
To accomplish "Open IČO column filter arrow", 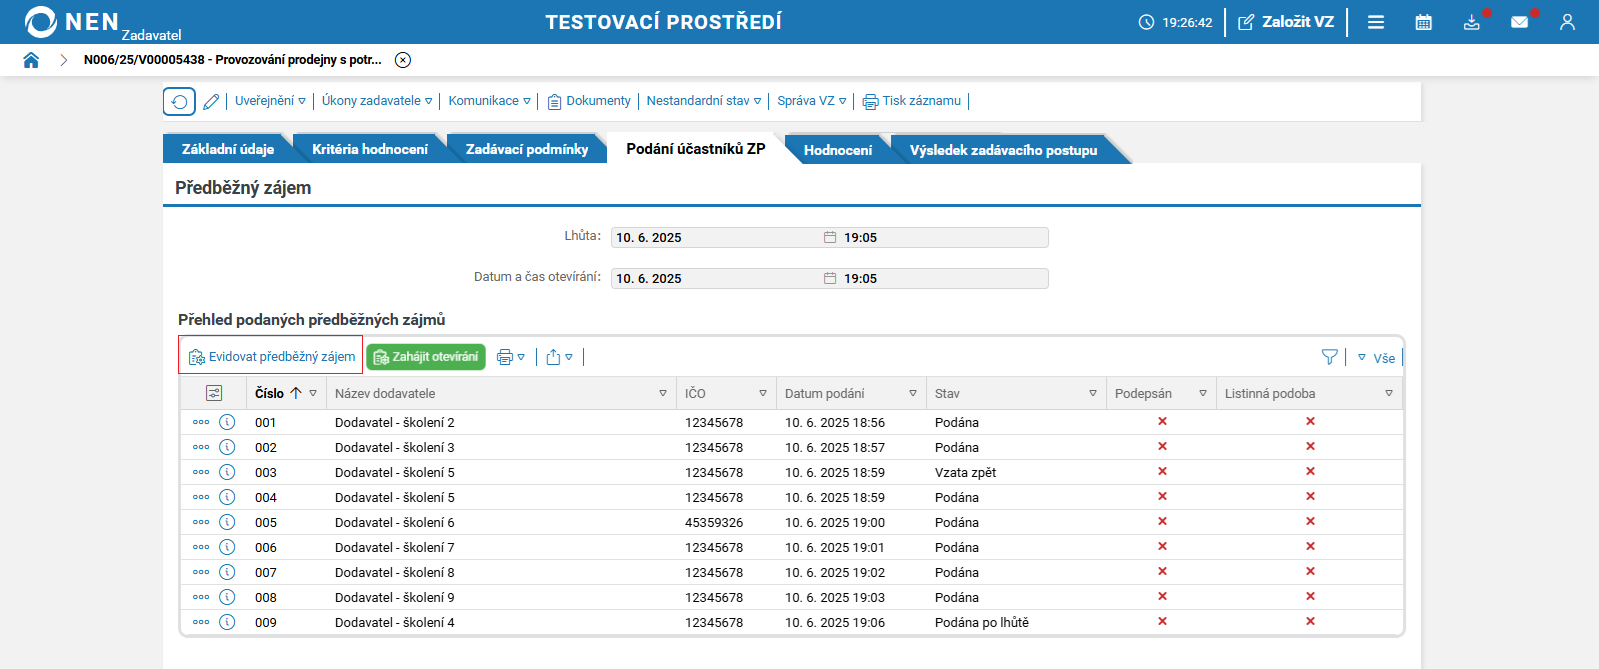I will click(x=763, y=393).
